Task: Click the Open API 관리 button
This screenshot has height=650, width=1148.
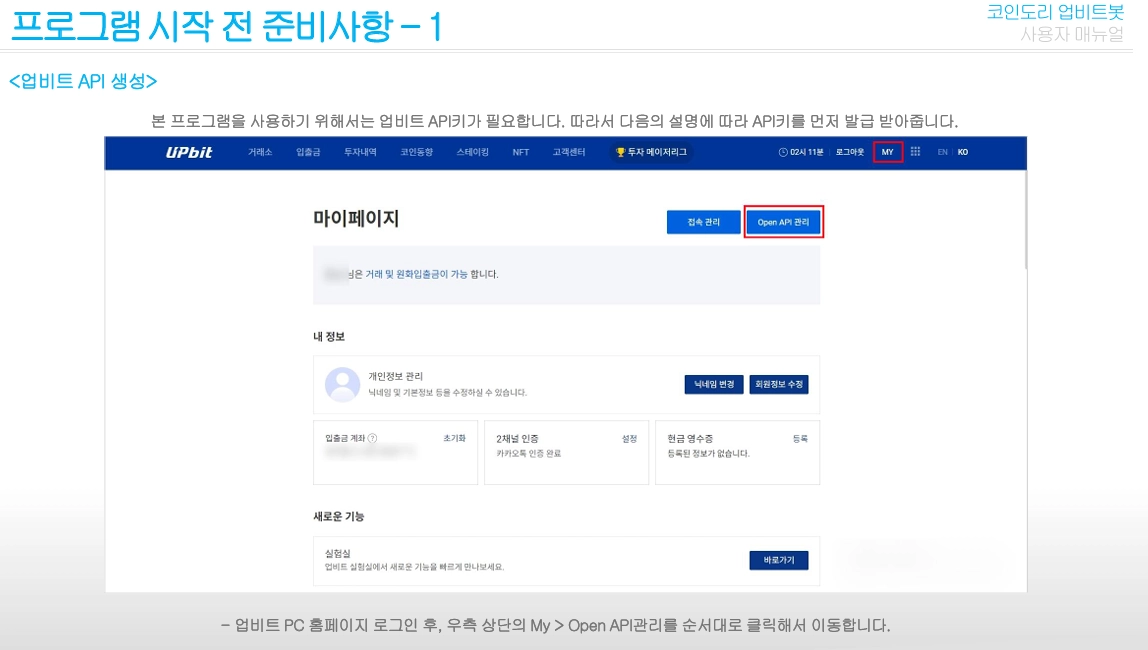Action: point(783,222)
